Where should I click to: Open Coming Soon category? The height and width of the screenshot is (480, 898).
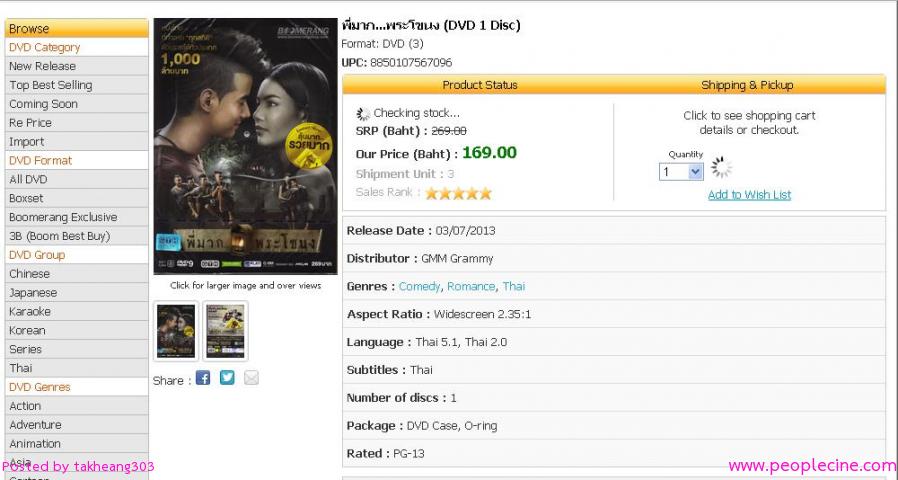point(77,104)
